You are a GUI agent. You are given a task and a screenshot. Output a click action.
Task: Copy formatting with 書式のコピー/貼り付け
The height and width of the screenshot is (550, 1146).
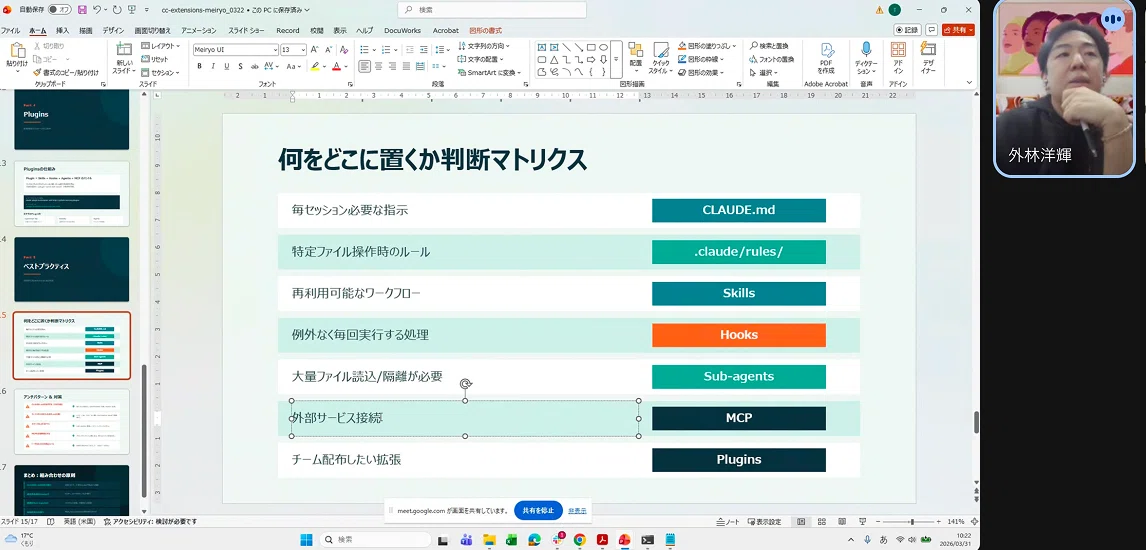click(x=66, y=72)
